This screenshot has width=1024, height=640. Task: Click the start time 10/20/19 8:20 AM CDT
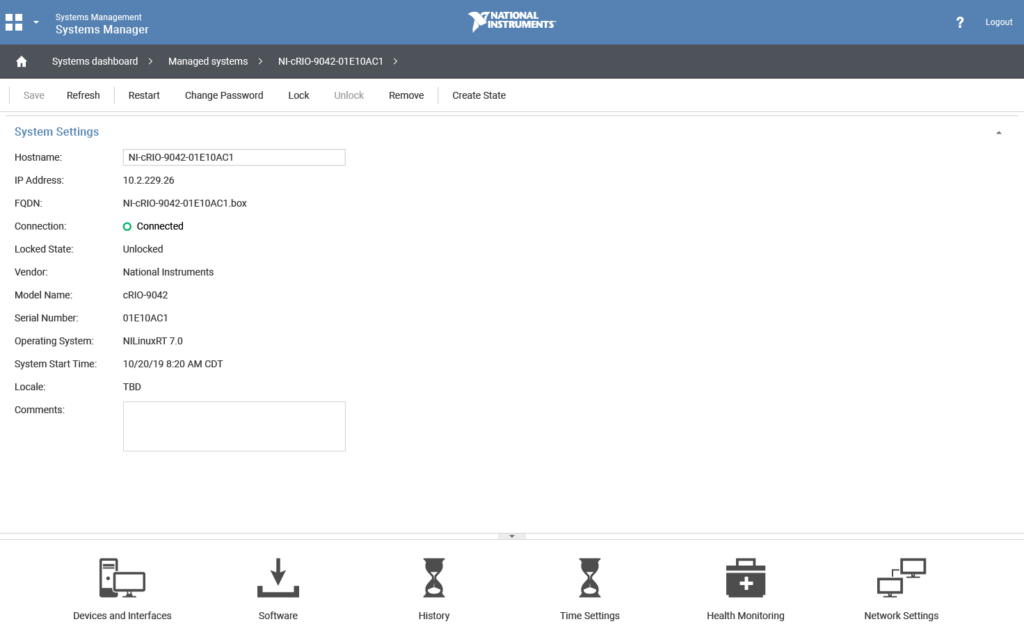point(173,364)
